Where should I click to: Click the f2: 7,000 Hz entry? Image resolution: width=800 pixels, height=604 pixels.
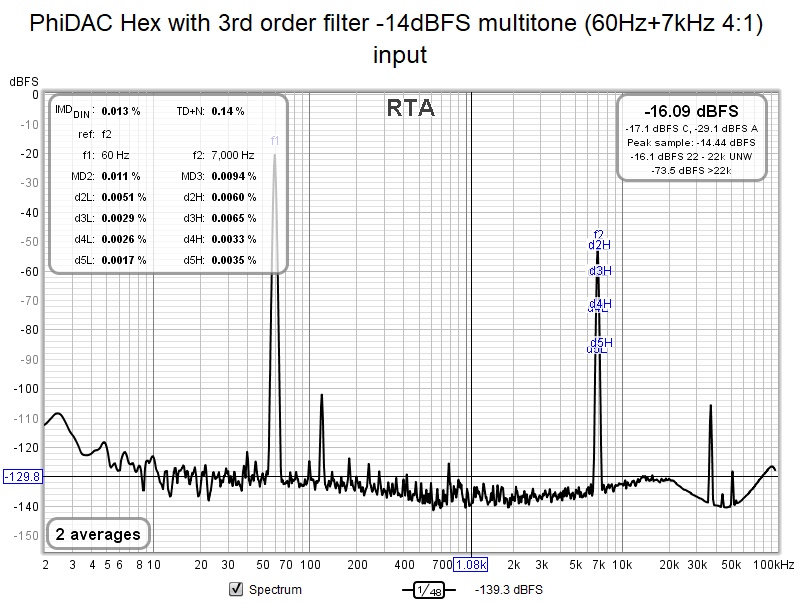[x=223, y=155]
